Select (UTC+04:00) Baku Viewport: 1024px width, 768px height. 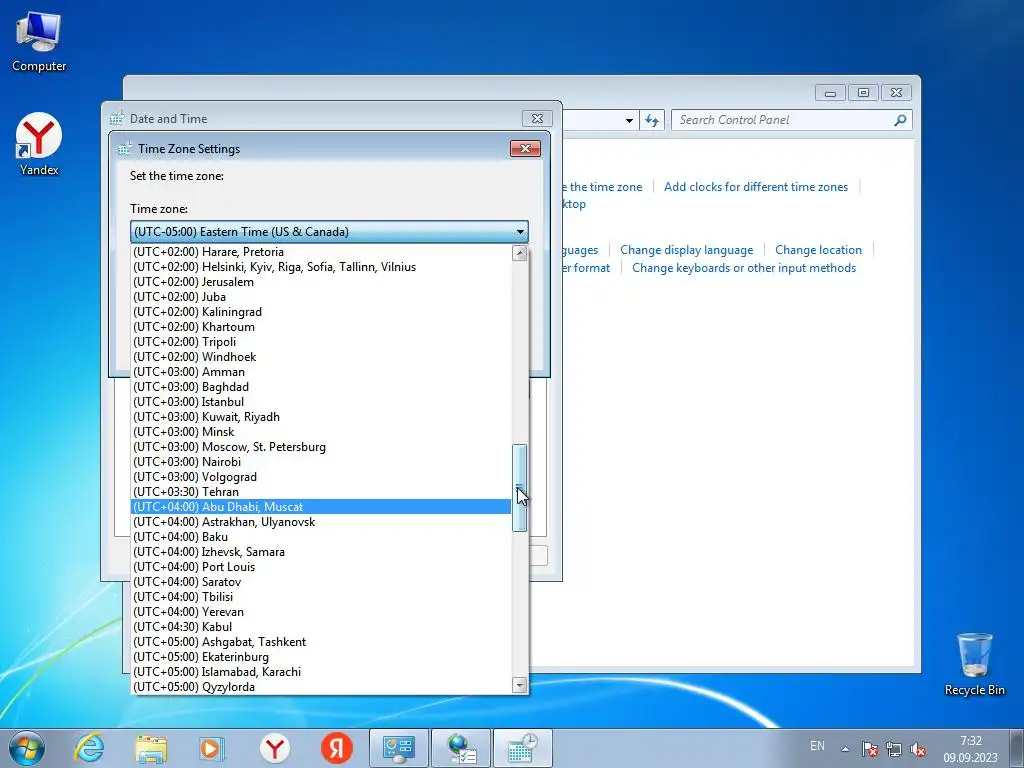321,537
